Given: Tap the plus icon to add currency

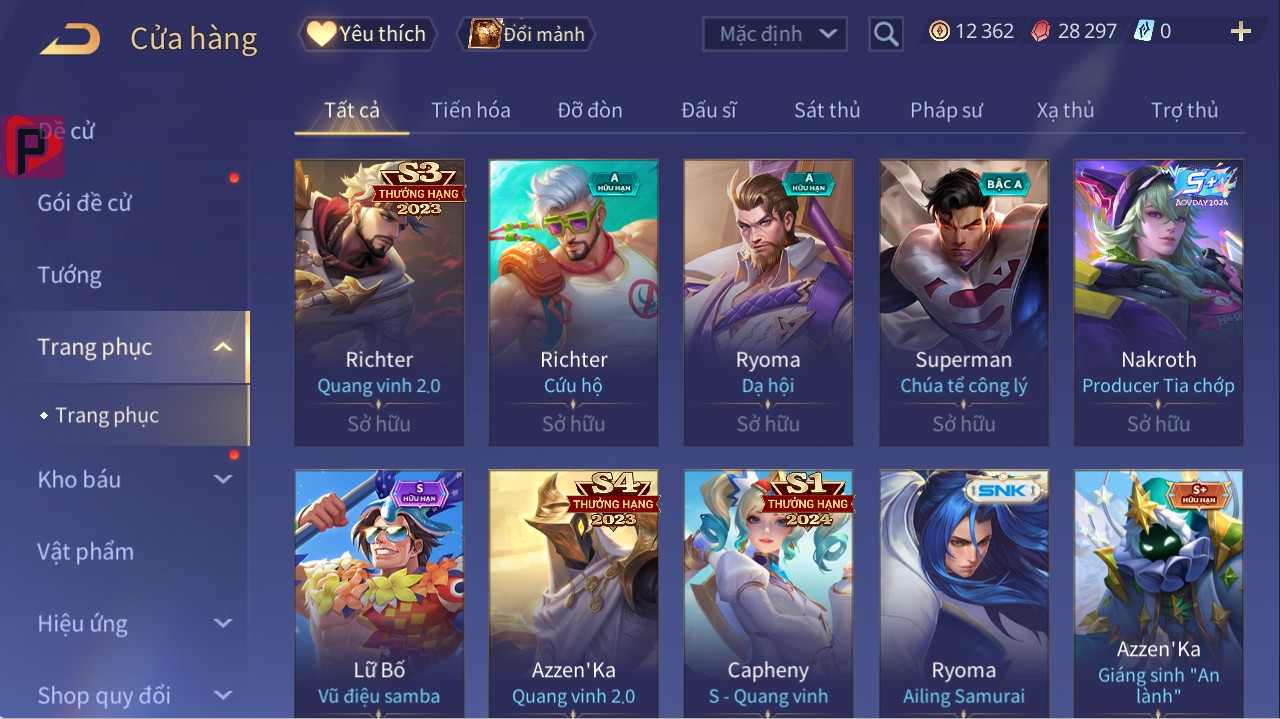Looking at the screenshot, I should tap(1241, 32).
